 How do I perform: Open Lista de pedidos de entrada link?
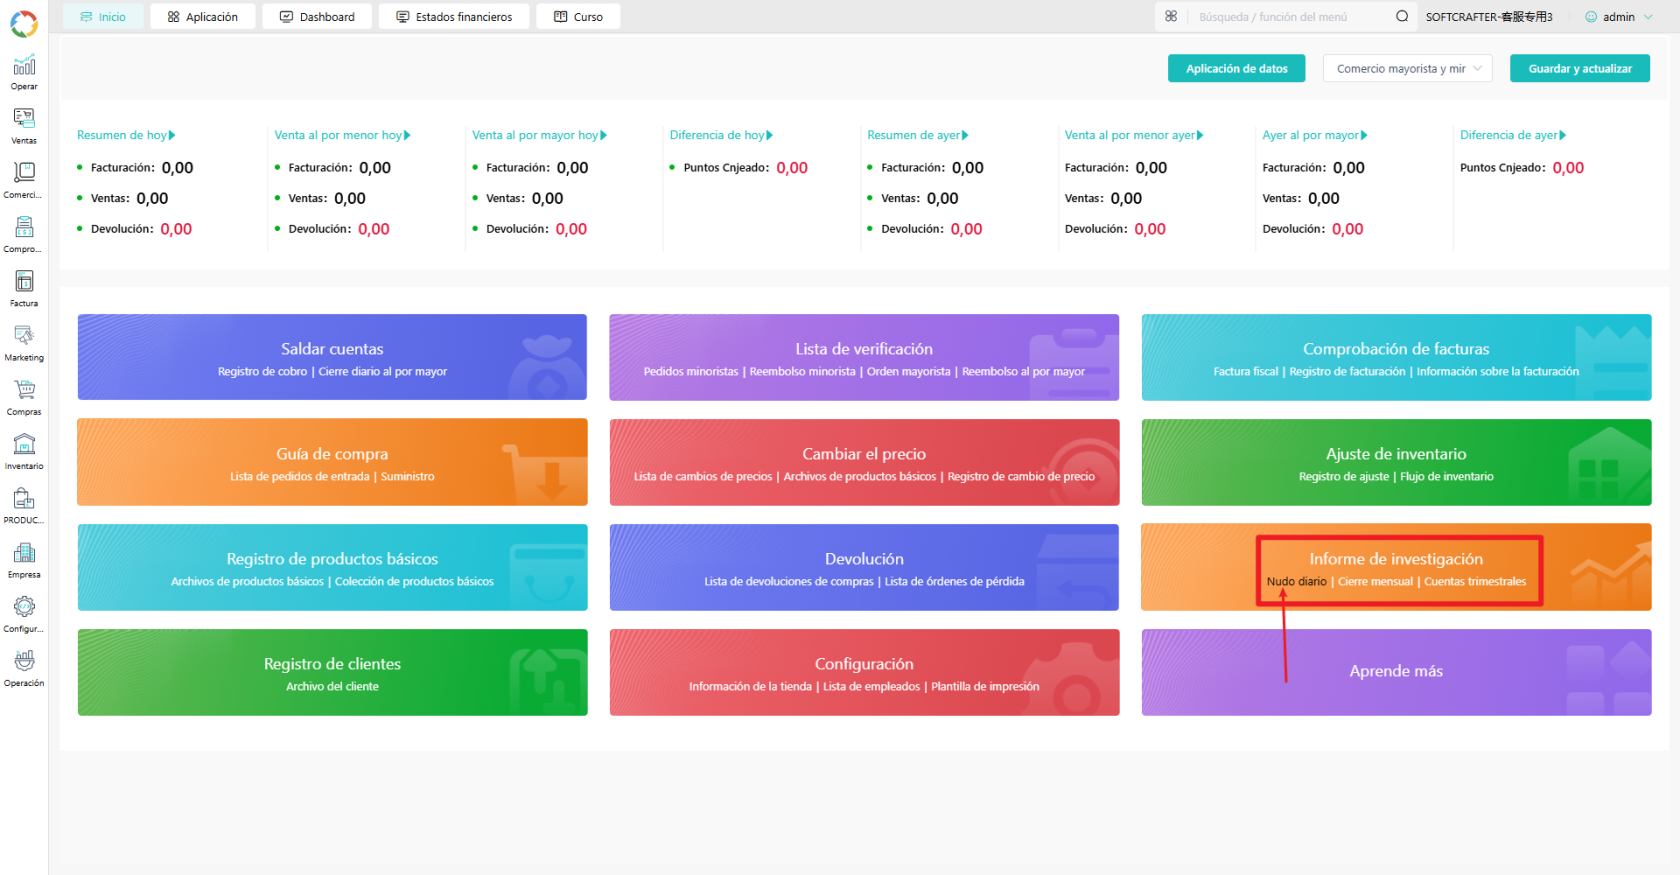point(299,476)
